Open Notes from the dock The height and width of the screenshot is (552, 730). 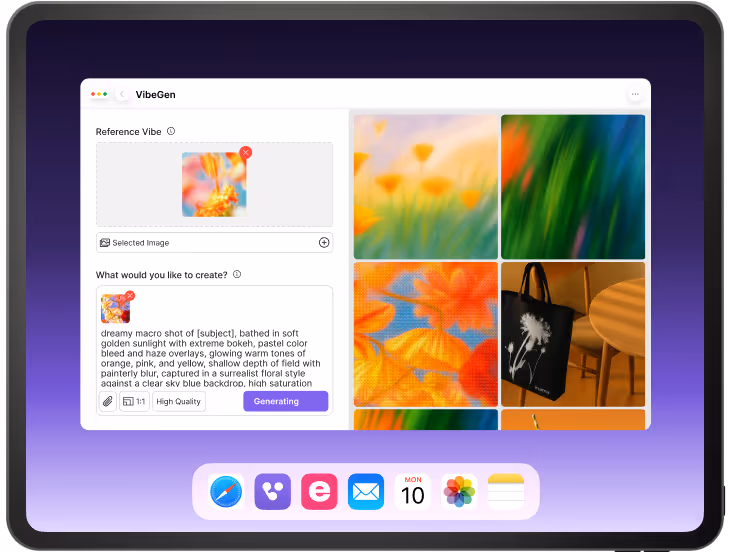[x=506, y=491]
